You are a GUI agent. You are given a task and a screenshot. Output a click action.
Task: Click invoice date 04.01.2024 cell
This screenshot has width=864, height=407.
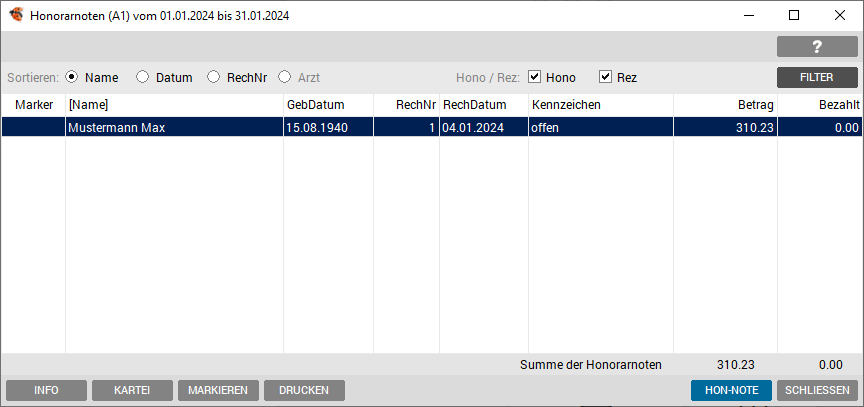pos(484,128)
